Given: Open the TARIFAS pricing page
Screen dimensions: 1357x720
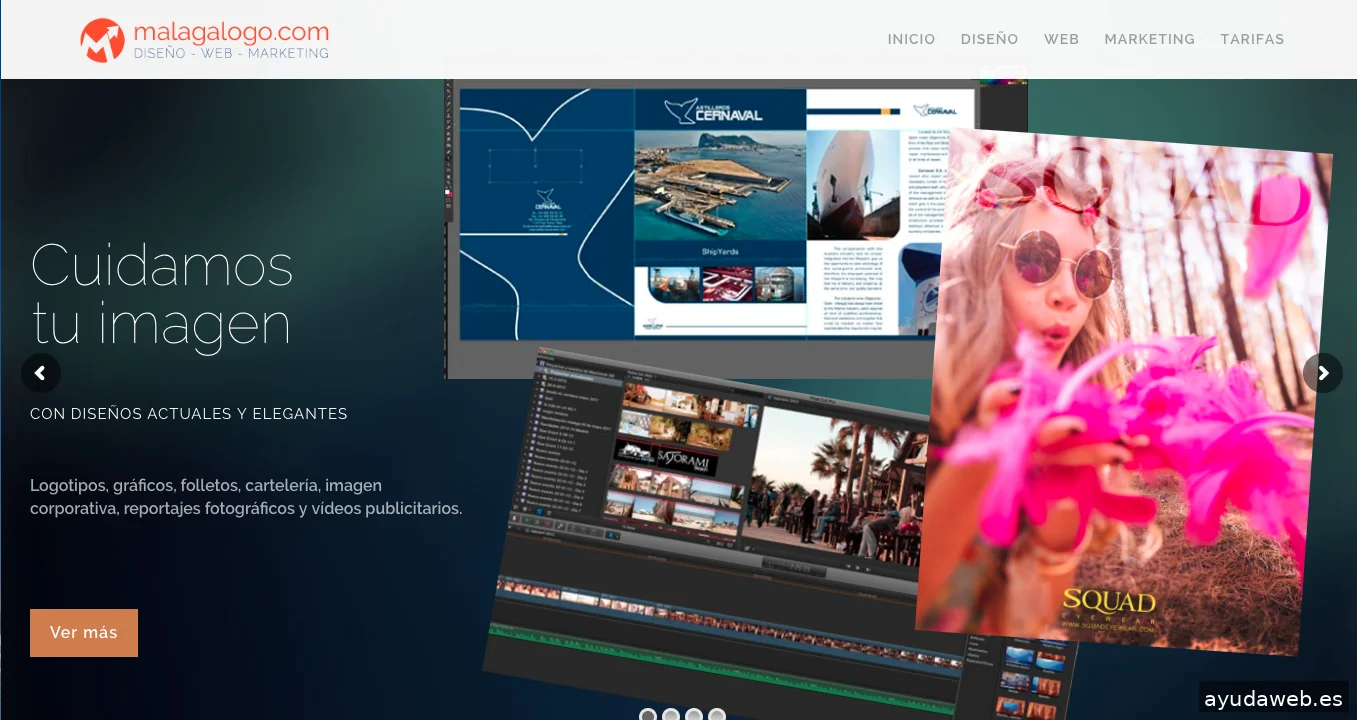Looking at the screenshot, I should [x=1252, y=39].
